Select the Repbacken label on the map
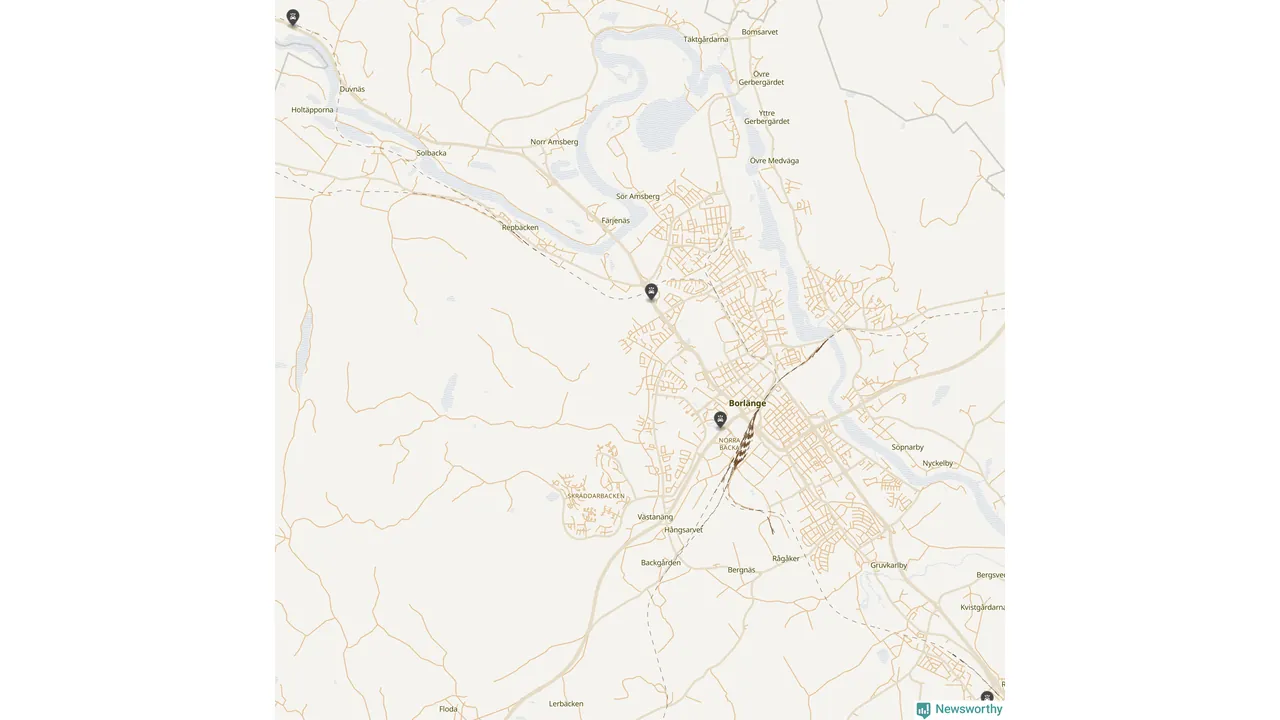 pos(520,228)
